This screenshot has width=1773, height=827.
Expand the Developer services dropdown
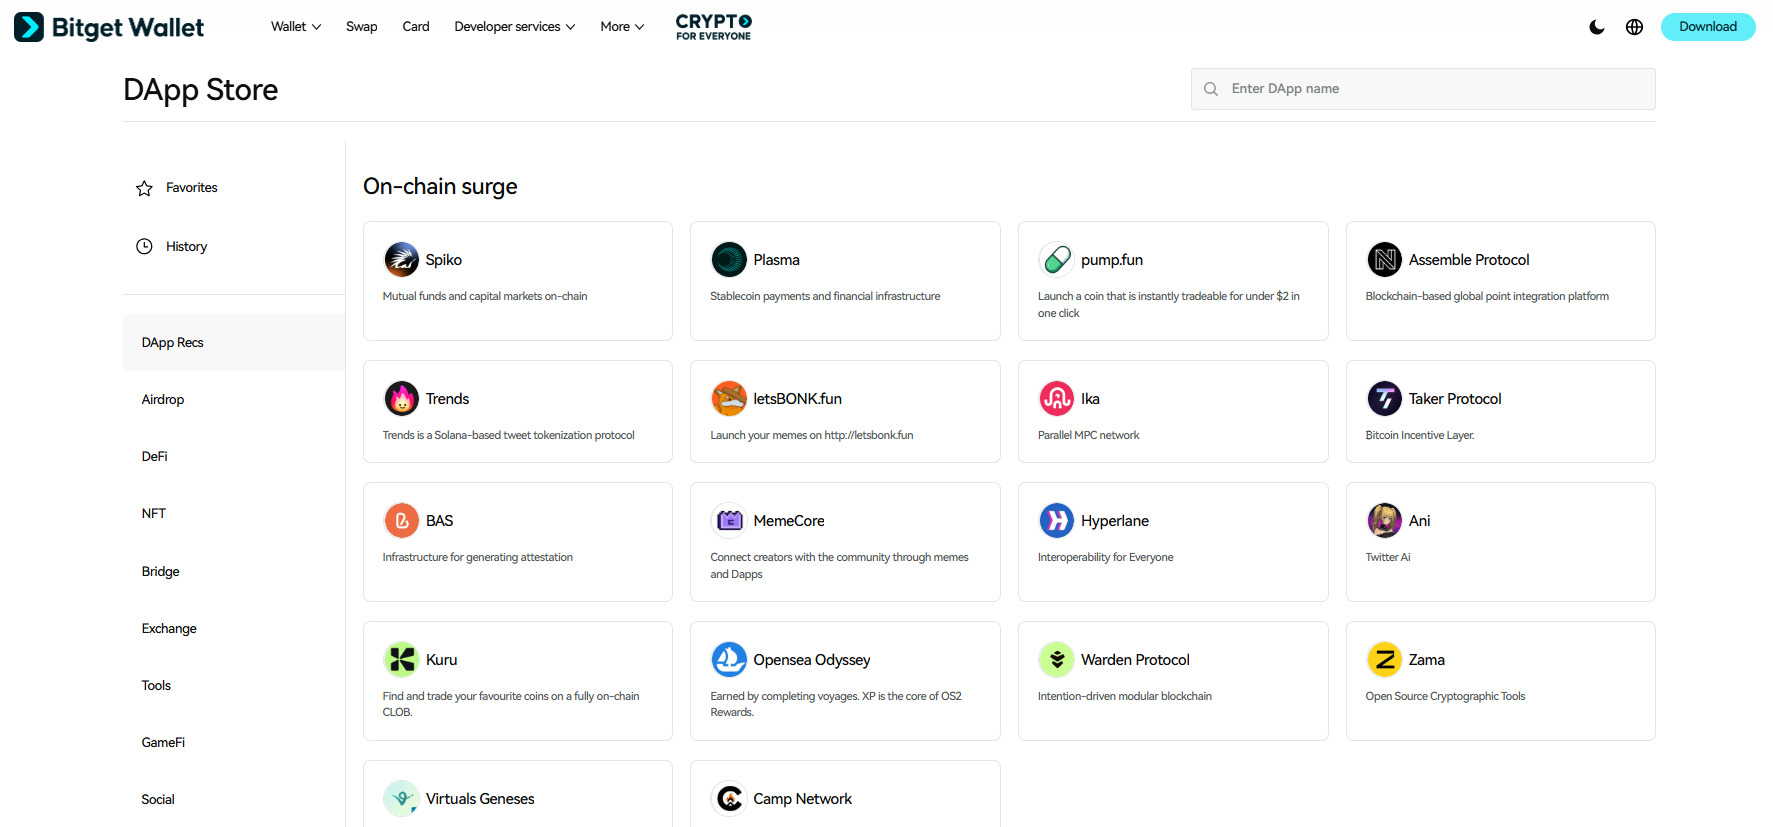[x=515, y=27]
